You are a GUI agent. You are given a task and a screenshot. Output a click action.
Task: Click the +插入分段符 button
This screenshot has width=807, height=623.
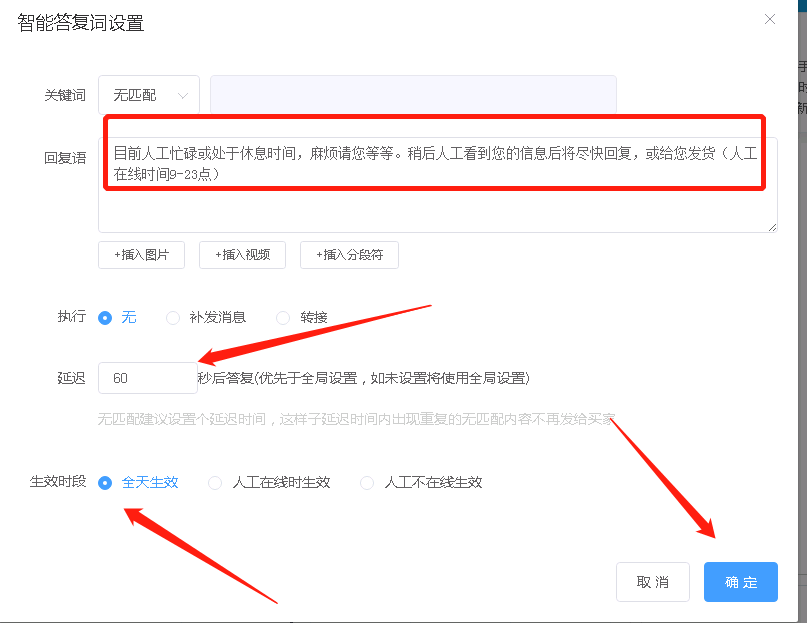(x=349, y=255)
